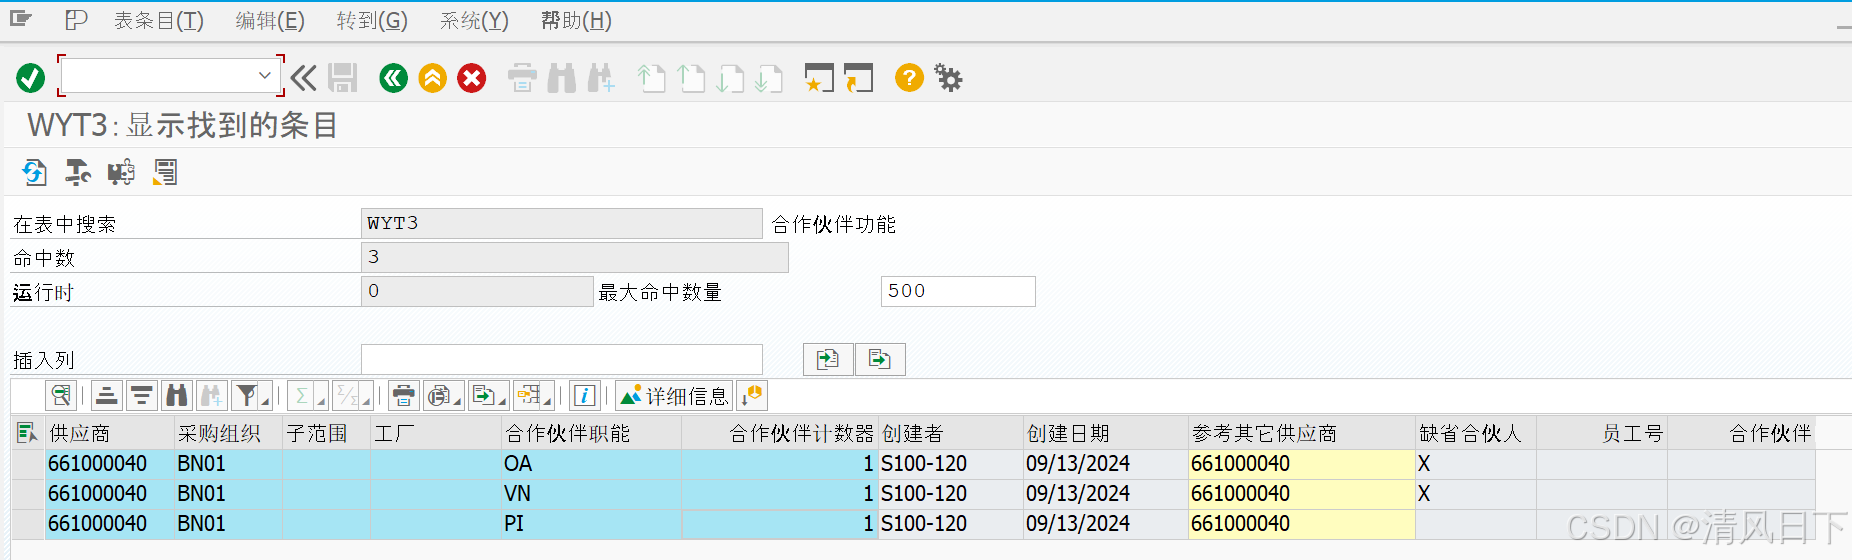Click the Previous Page icon
Image resolution: width=1852 pixels, height=560 pixels.
coord(691,78)
